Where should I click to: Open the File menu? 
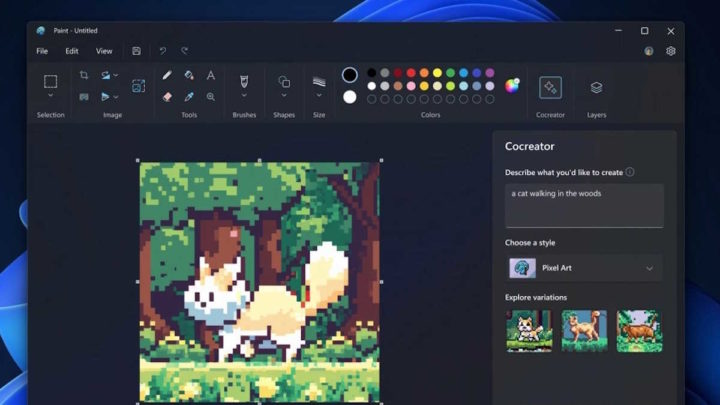click(42, 51)
